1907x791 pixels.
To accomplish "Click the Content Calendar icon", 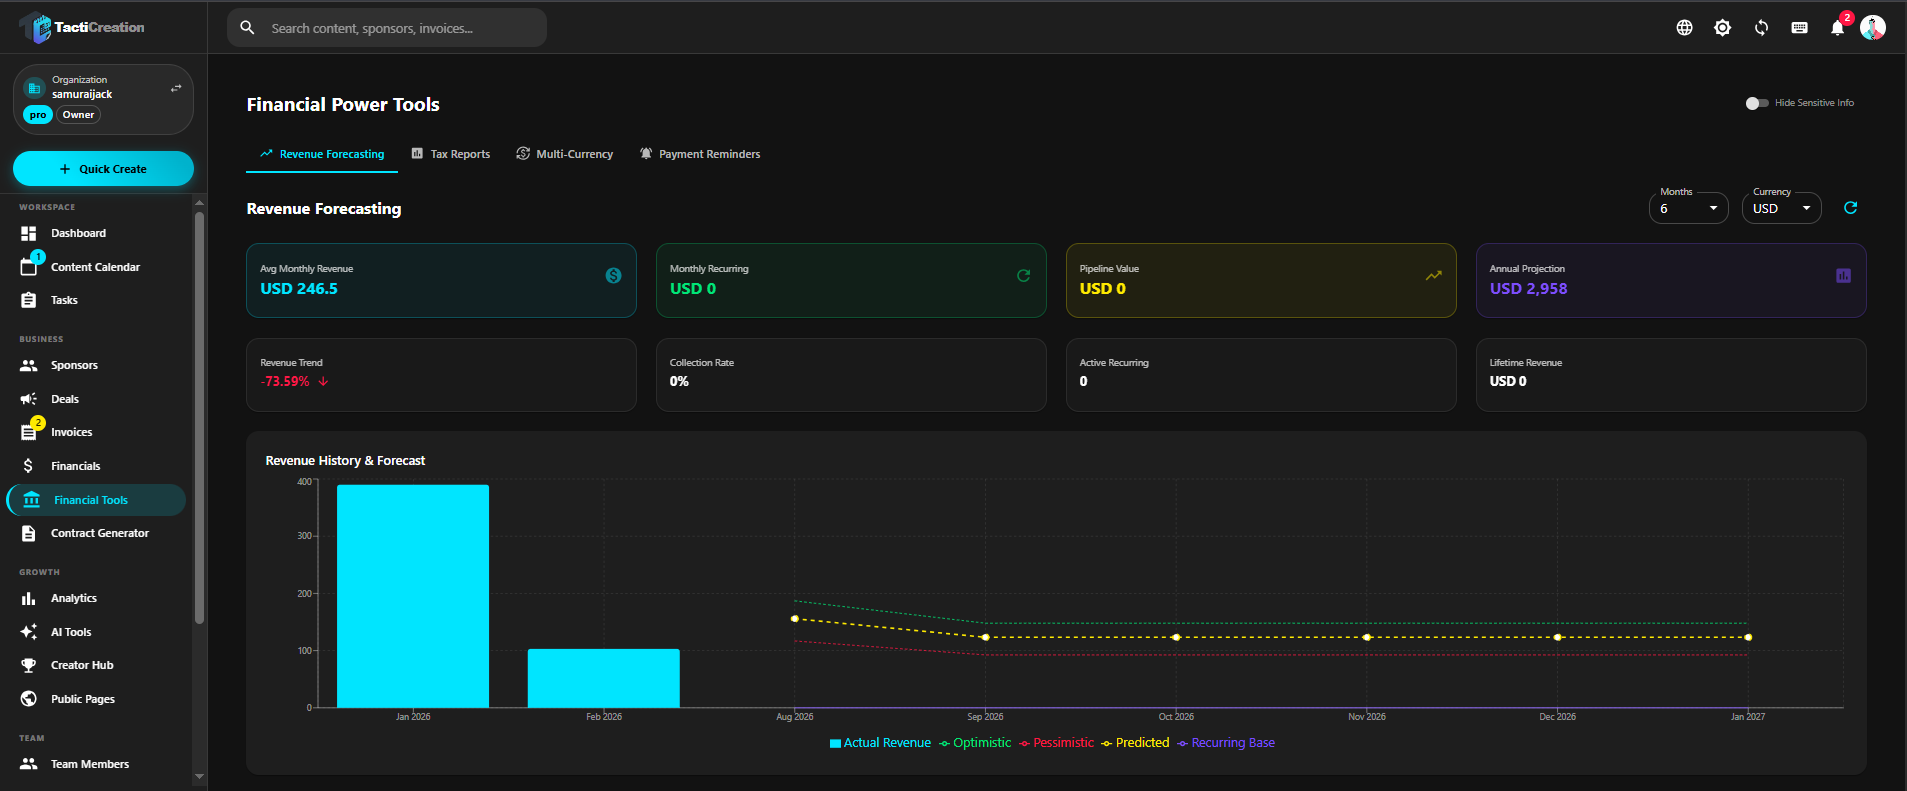I will pyautogui.click(x=29, y=267).
